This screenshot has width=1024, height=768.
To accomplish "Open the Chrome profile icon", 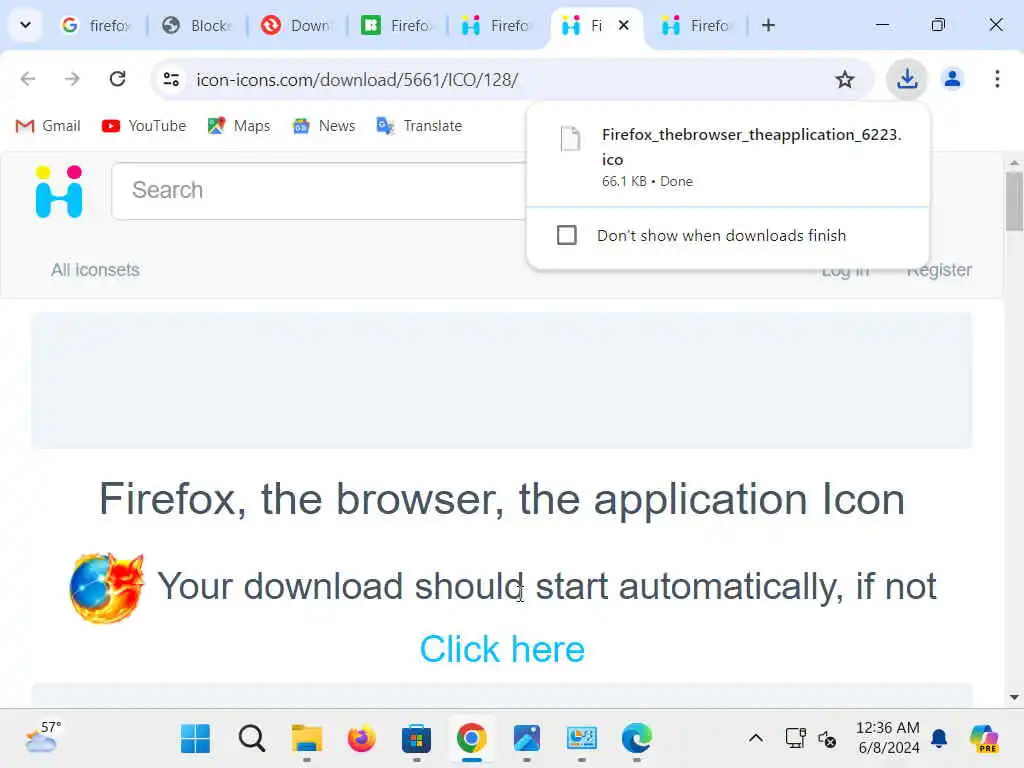I will click(952, 79).
